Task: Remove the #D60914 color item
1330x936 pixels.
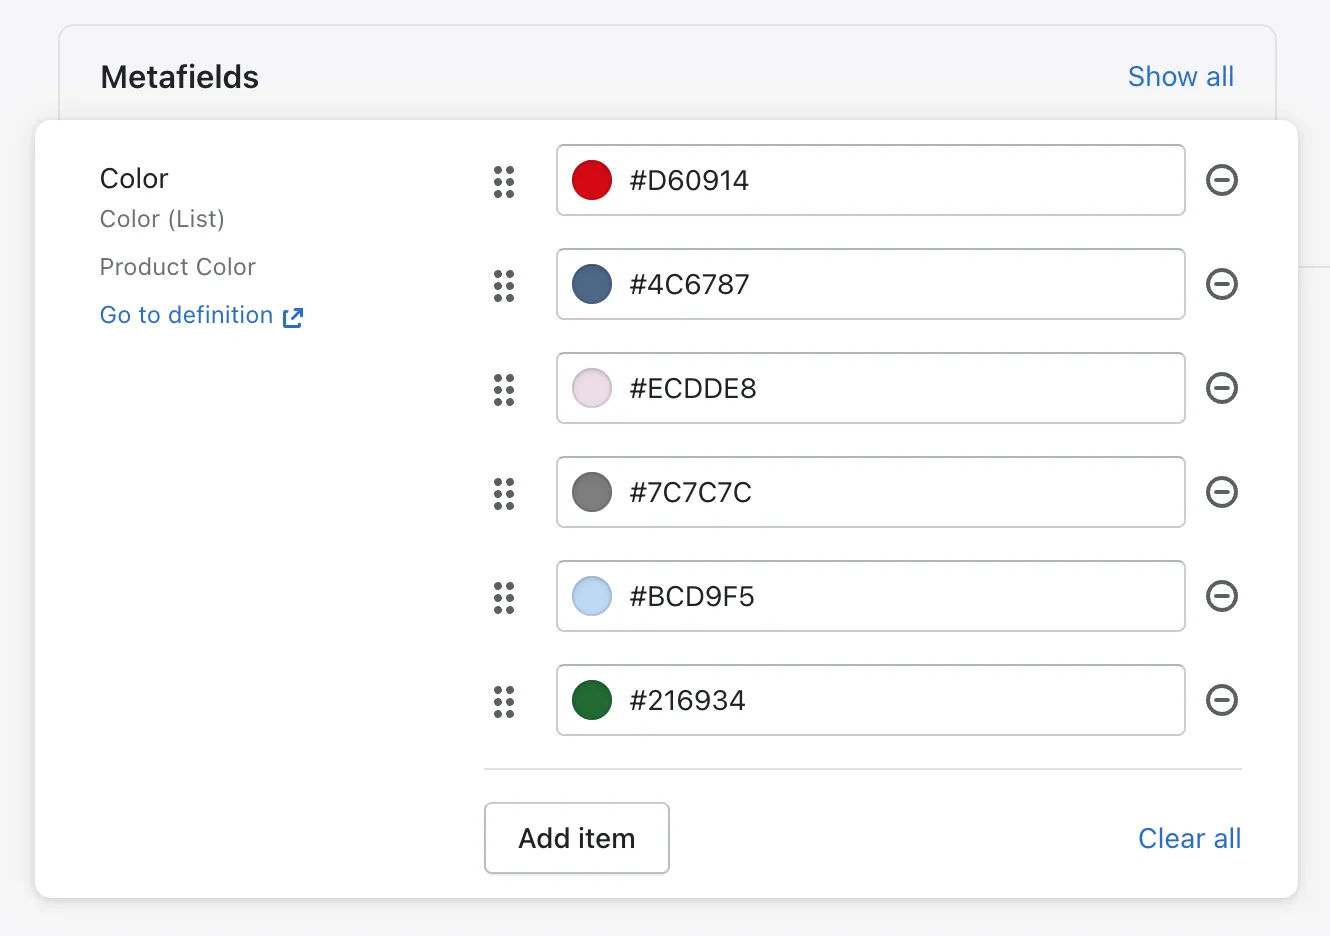Action: tap(1222, 180)
